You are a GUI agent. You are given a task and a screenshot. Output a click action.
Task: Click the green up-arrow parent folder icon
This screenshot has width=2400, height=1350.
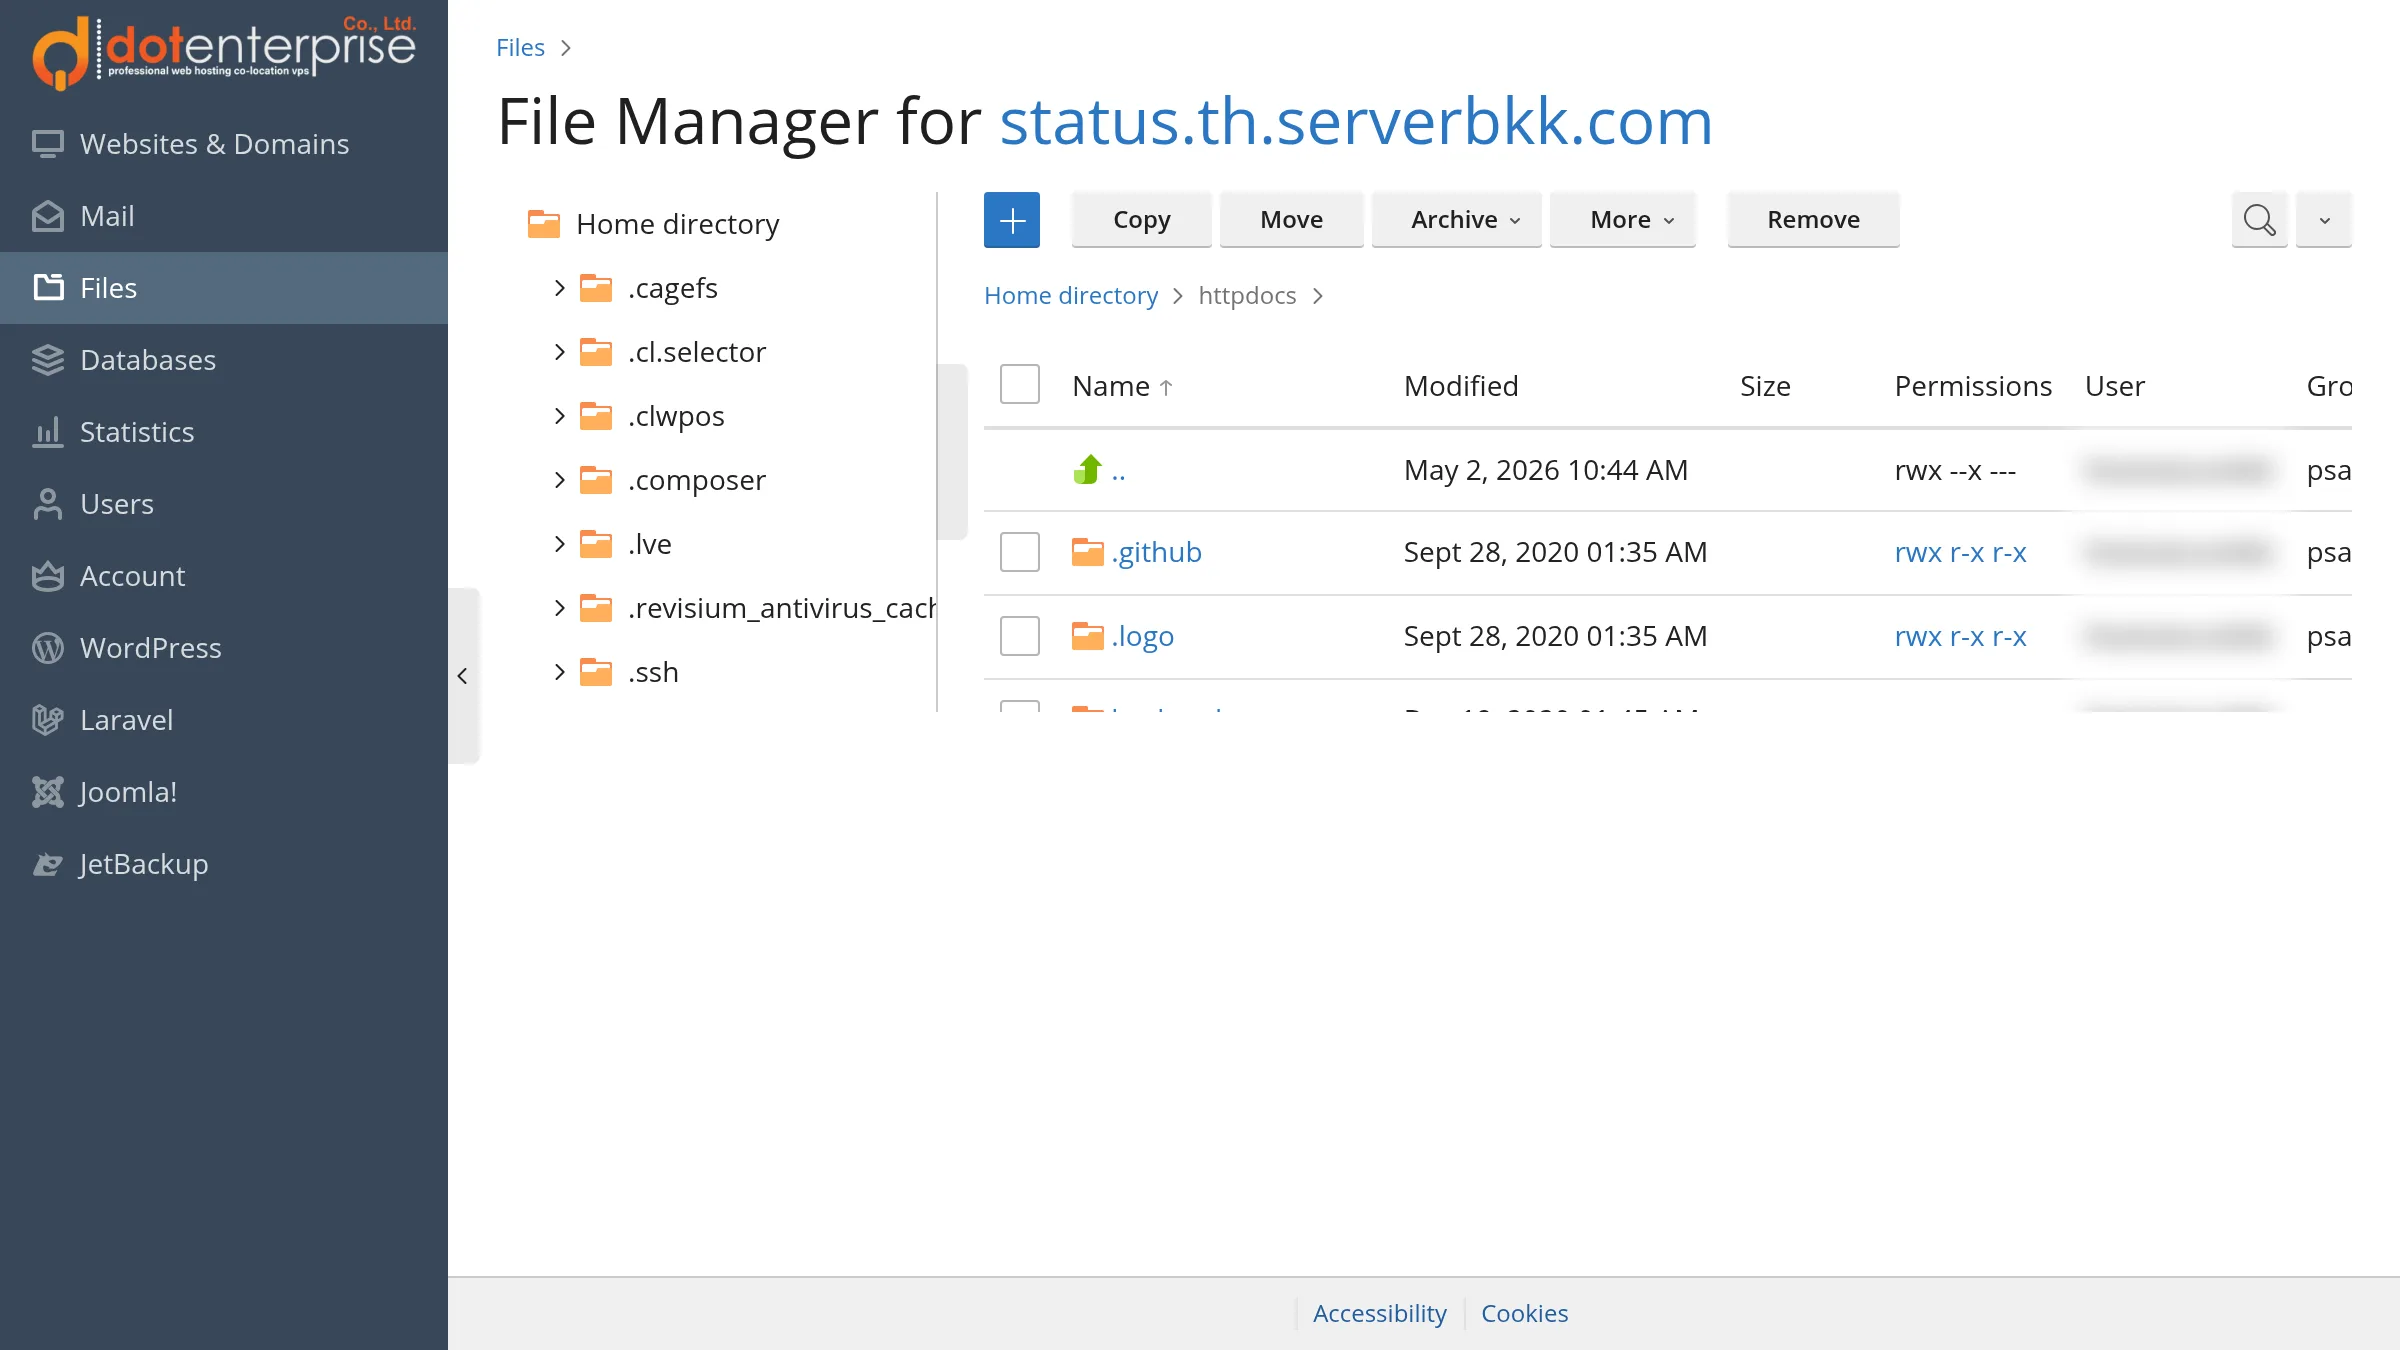point(1087,469)
